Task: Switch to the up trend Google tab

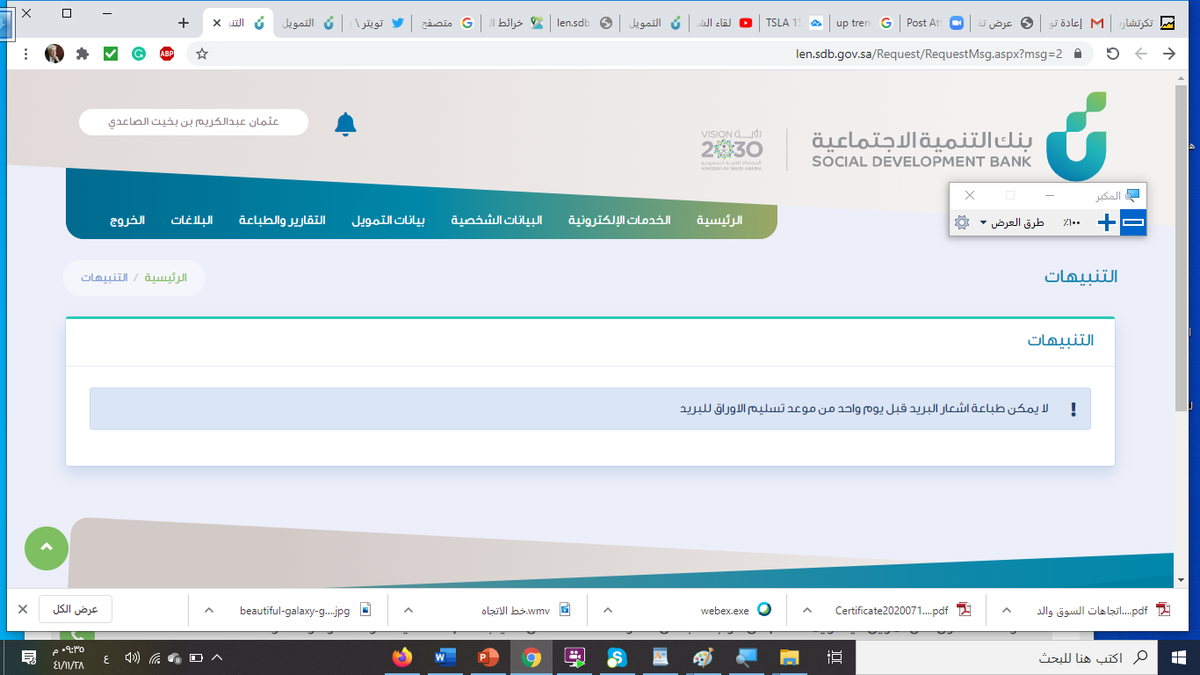Action: tap(863, 22)
